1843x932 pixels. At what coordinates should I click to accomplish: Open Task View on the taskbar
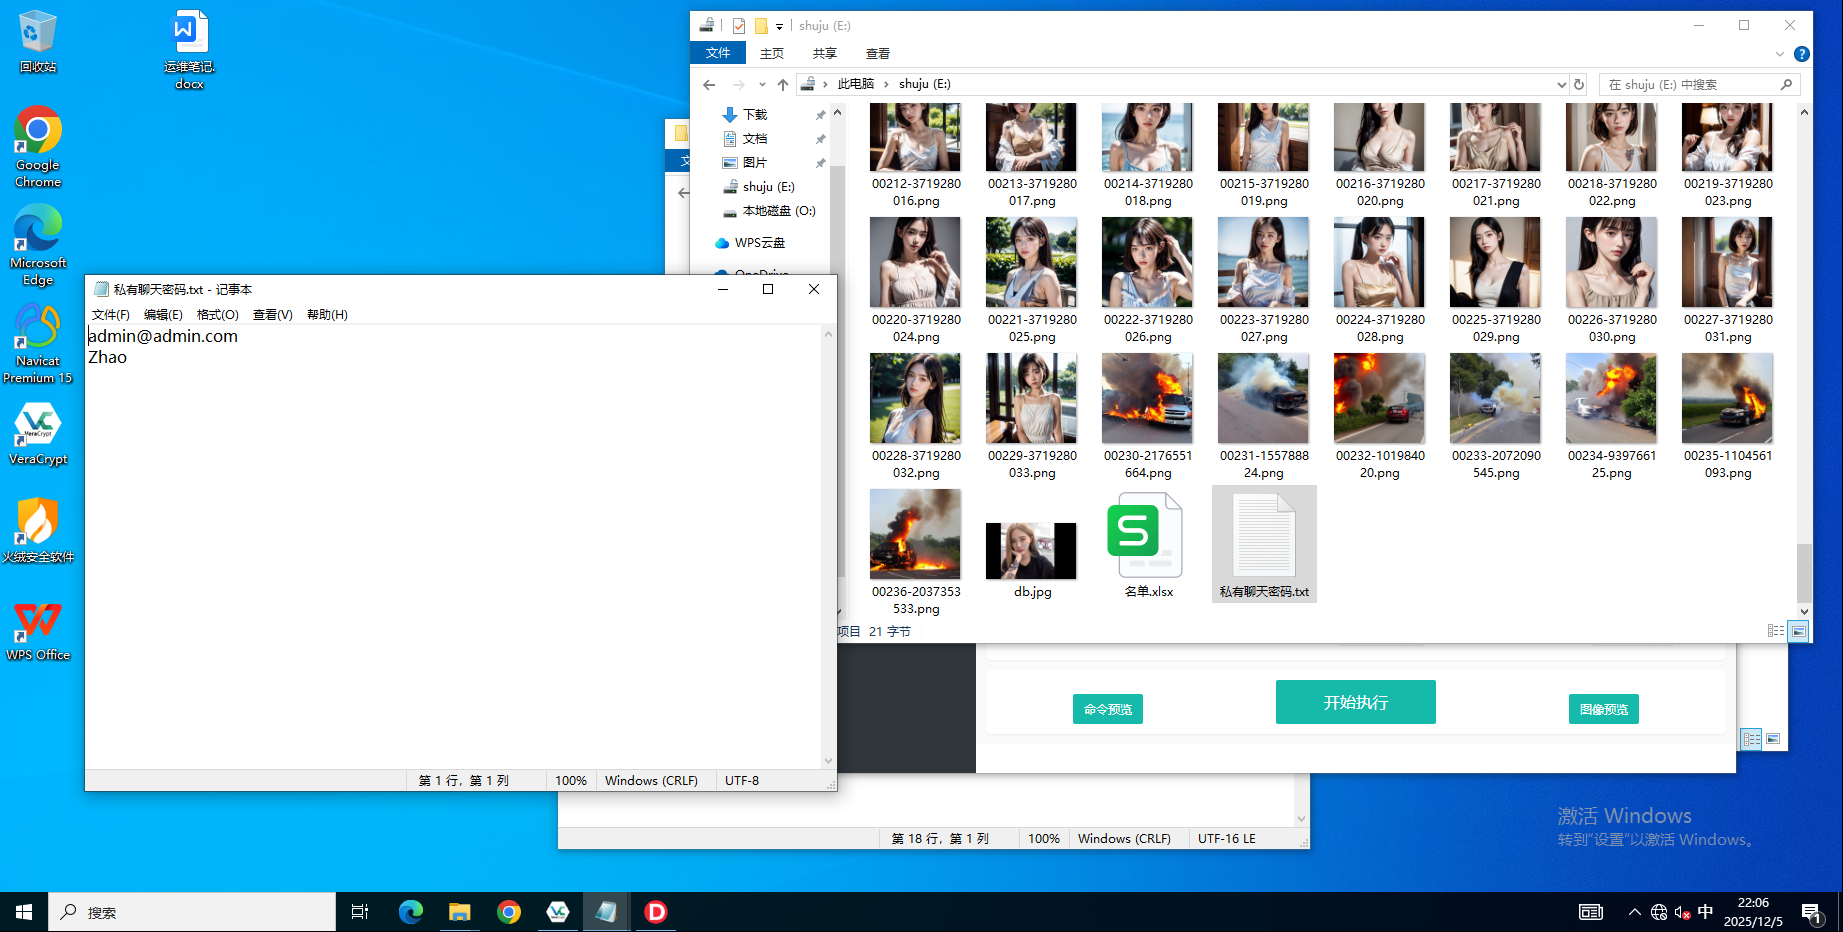tap(360, 912)
